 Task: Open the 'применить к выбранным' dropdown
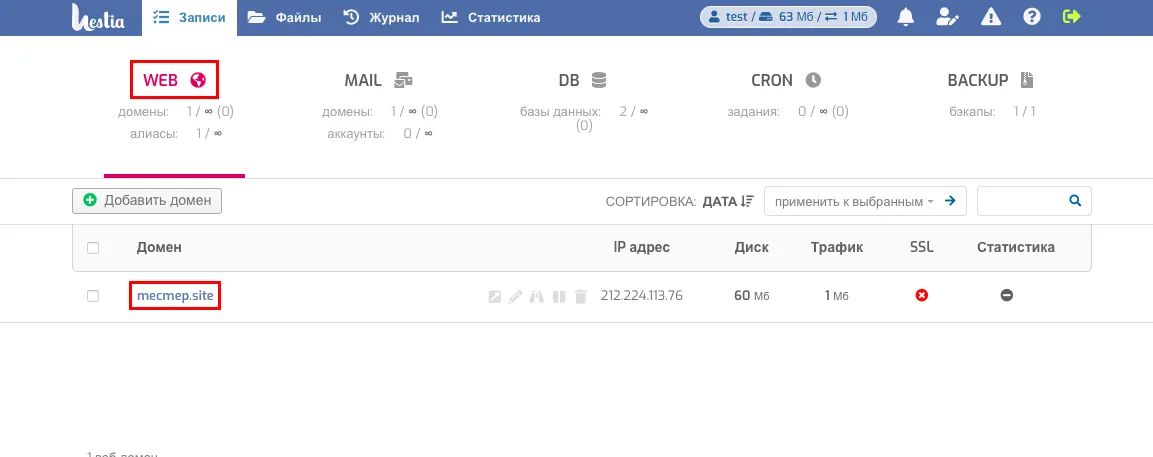point(854,201)
